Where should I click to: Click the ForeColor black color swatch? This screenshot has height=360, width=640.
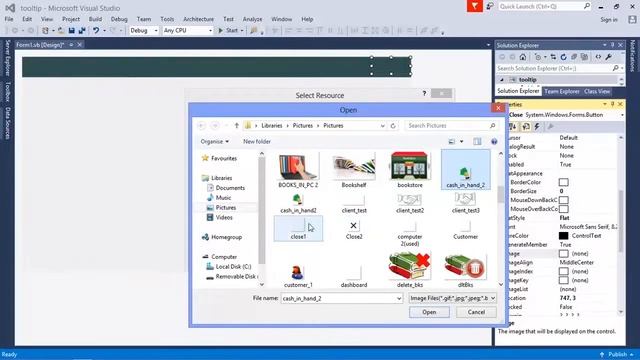(x=563, y=236)
